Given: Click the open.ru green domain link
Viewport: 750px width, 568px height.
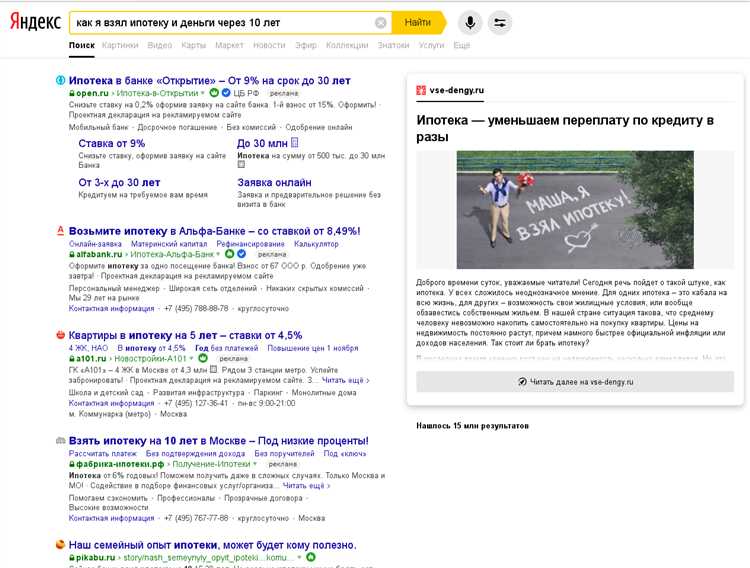Looking at the screenshot, I should (x=92, y=93).
